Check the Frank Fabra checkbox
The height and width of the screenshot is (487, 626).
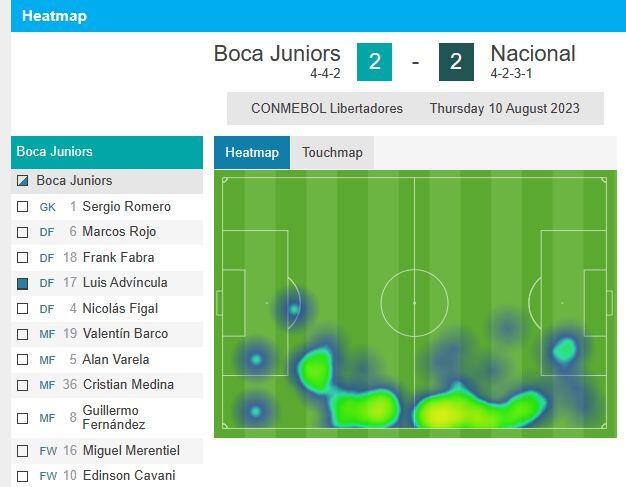(23, 258)
